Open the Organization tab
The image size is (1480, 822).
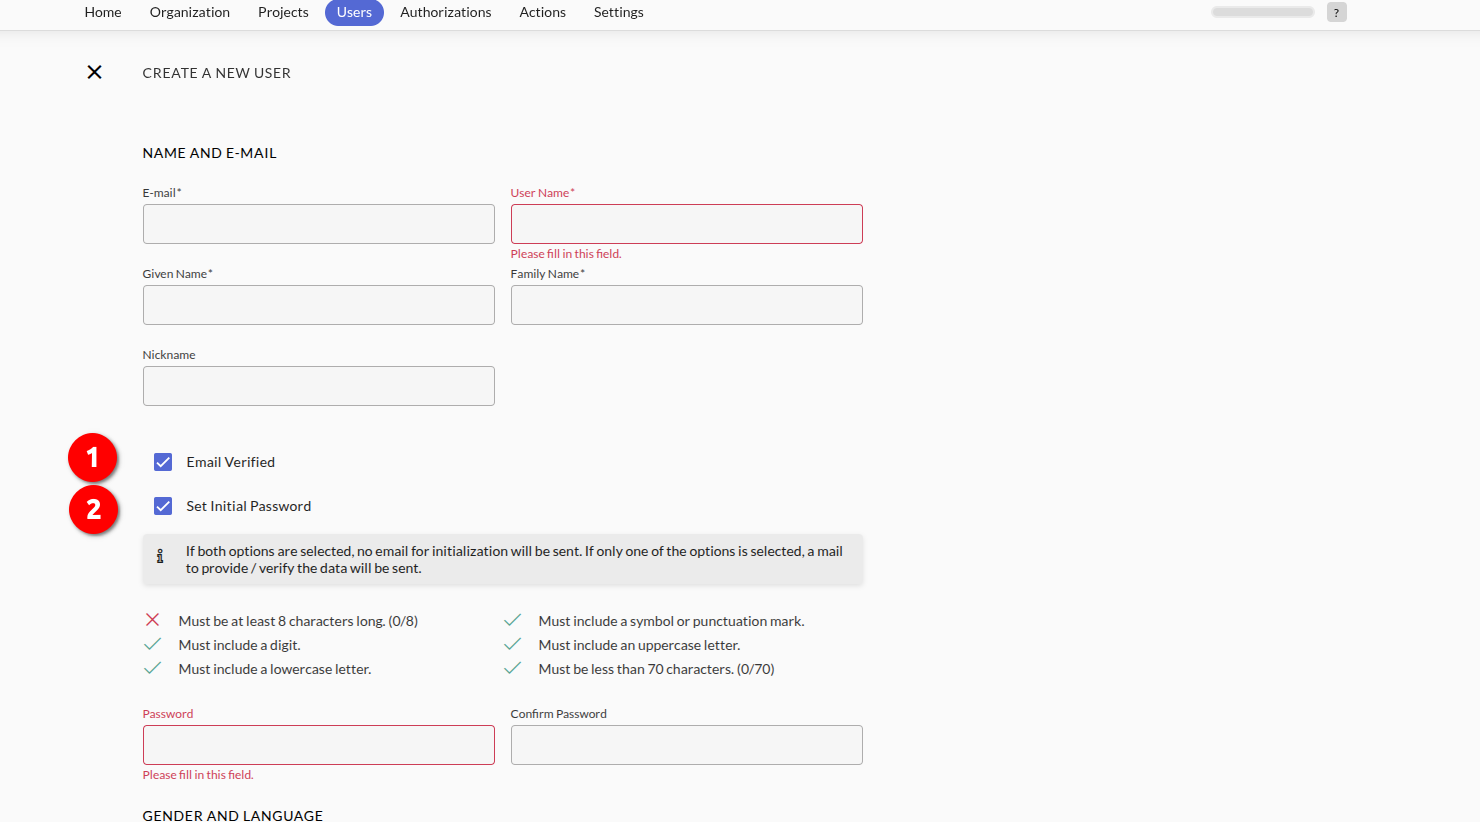pos(190,12)
